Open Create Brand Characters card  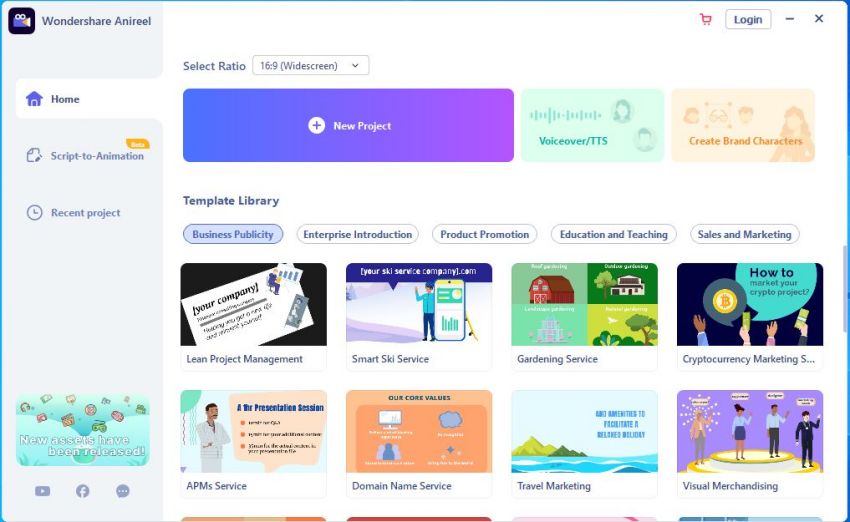(743, 125)
